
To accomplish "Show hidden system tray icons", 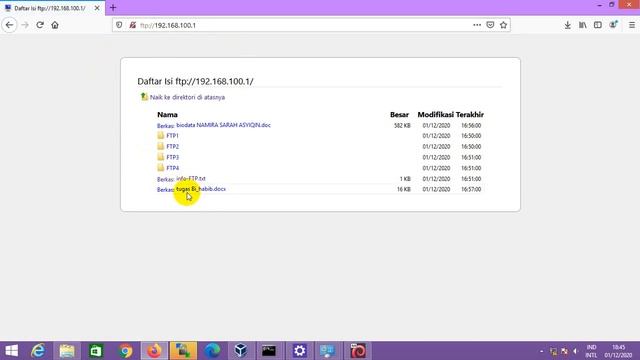I will (542, 351).
